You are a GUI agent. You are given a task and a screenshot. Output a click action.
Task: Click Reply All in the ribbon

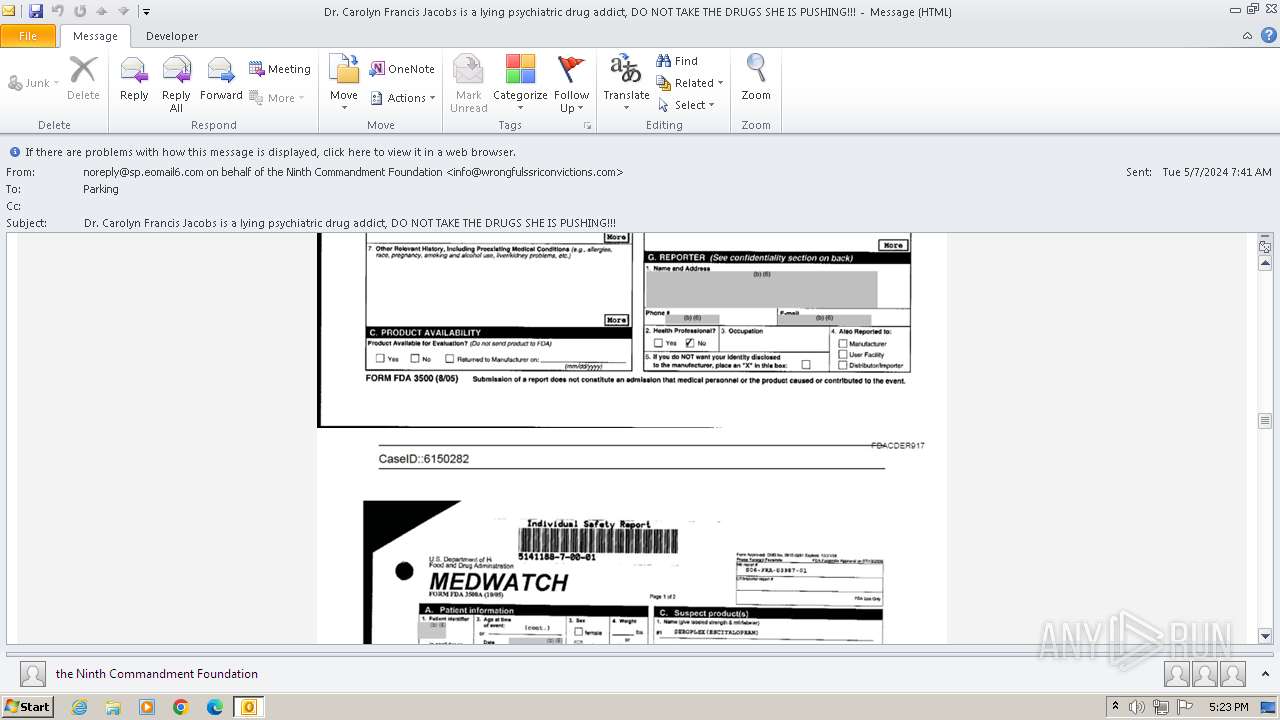click(x=176, y=84)
